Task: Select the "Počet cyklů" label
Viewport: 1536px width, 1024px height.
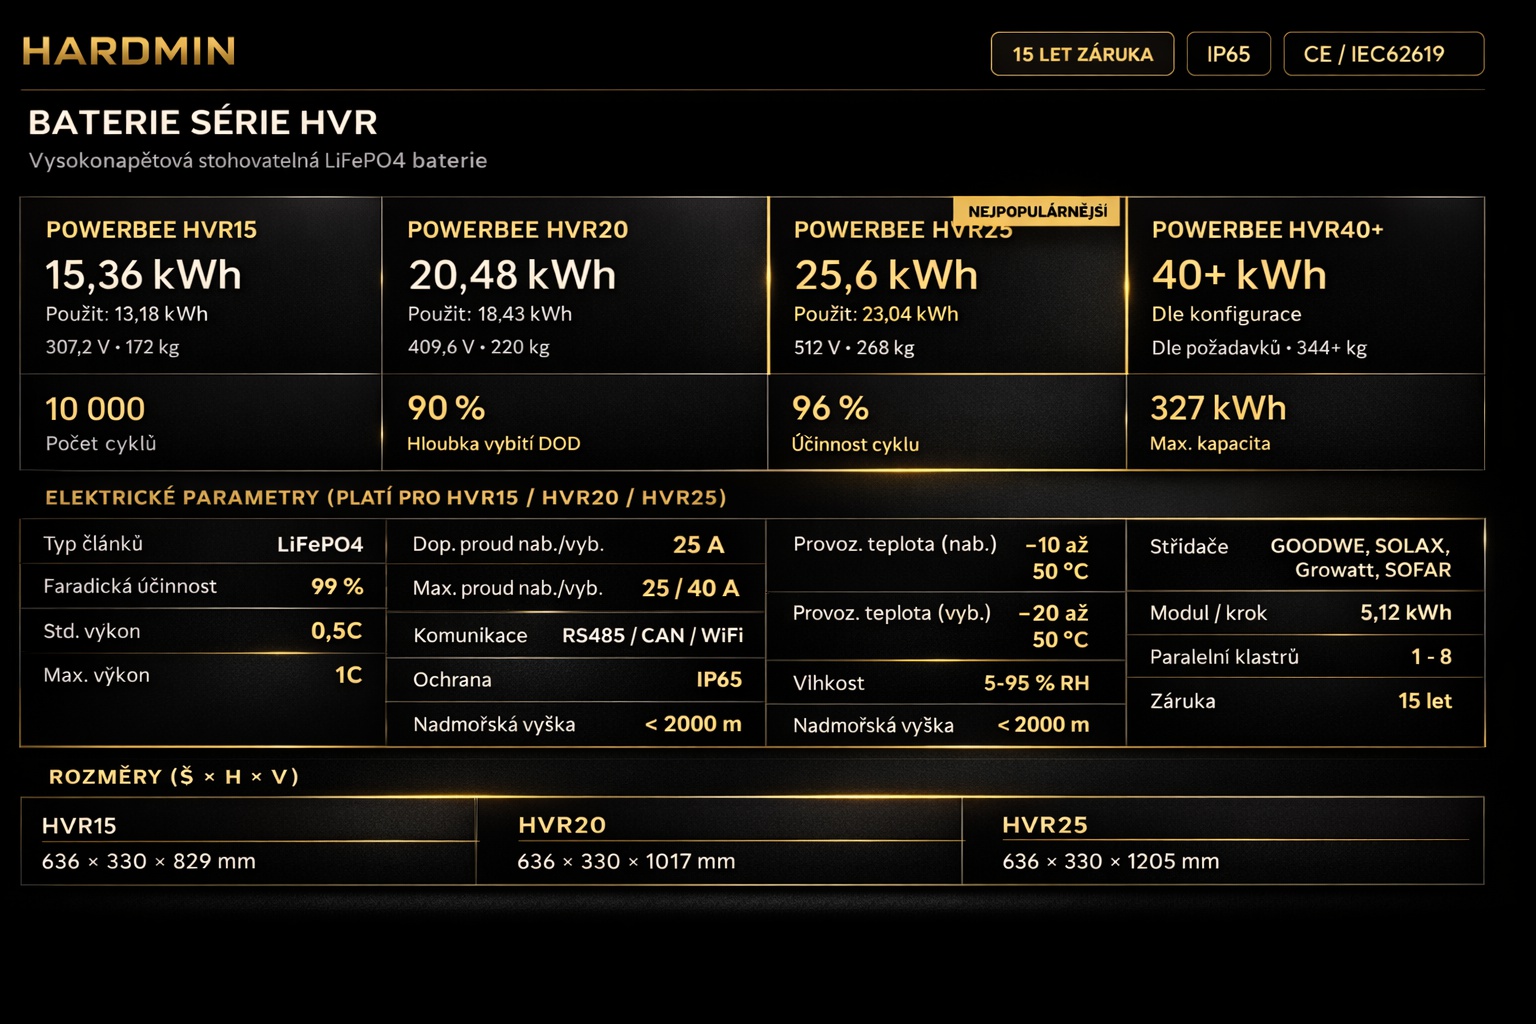Action: point(101,444)
